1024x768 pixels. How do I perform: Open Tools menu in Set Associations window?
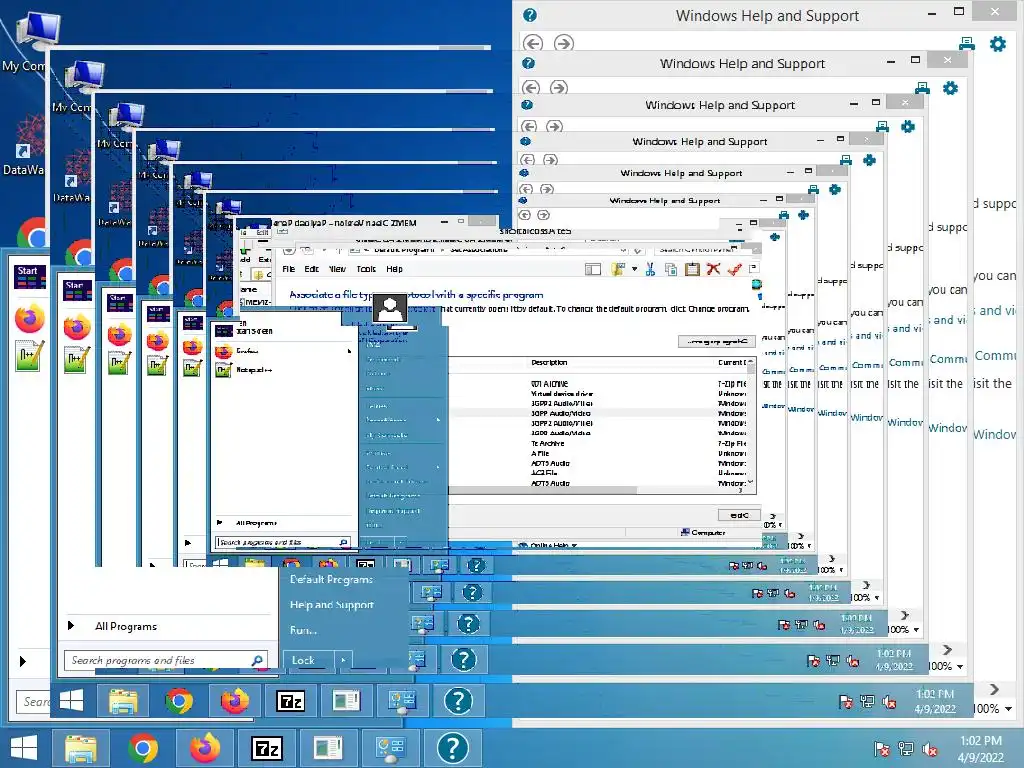[366, 269]
